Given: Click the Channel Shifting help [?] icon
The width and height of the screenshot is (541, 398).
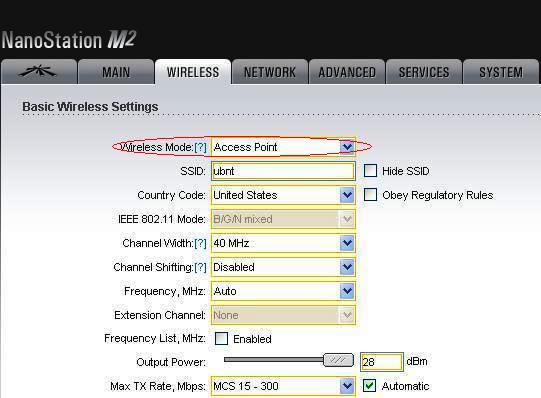Looking at the screenshot, I should coord(200,267).
